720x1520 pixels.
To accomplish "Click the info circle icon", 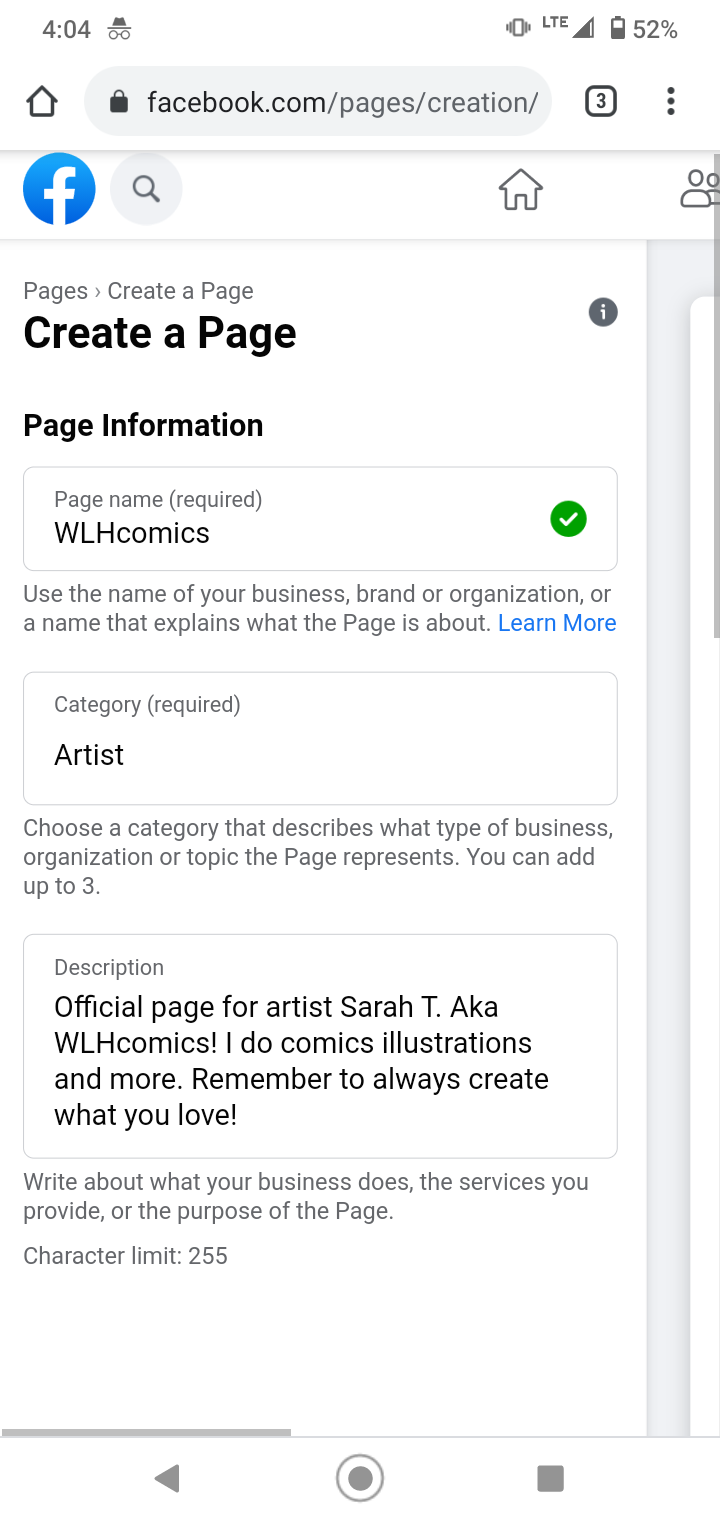I will pos(603,312).
